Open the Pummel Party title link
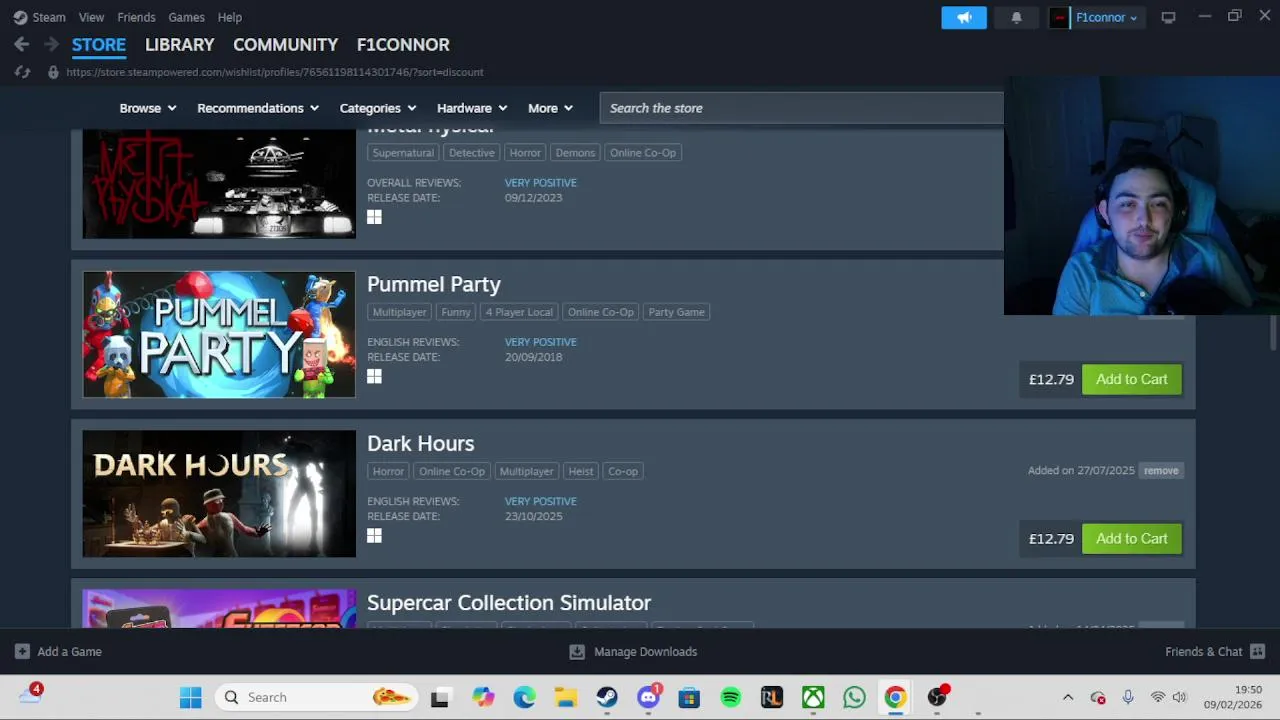The image size is (1280, 720). [x=434, y=284]
